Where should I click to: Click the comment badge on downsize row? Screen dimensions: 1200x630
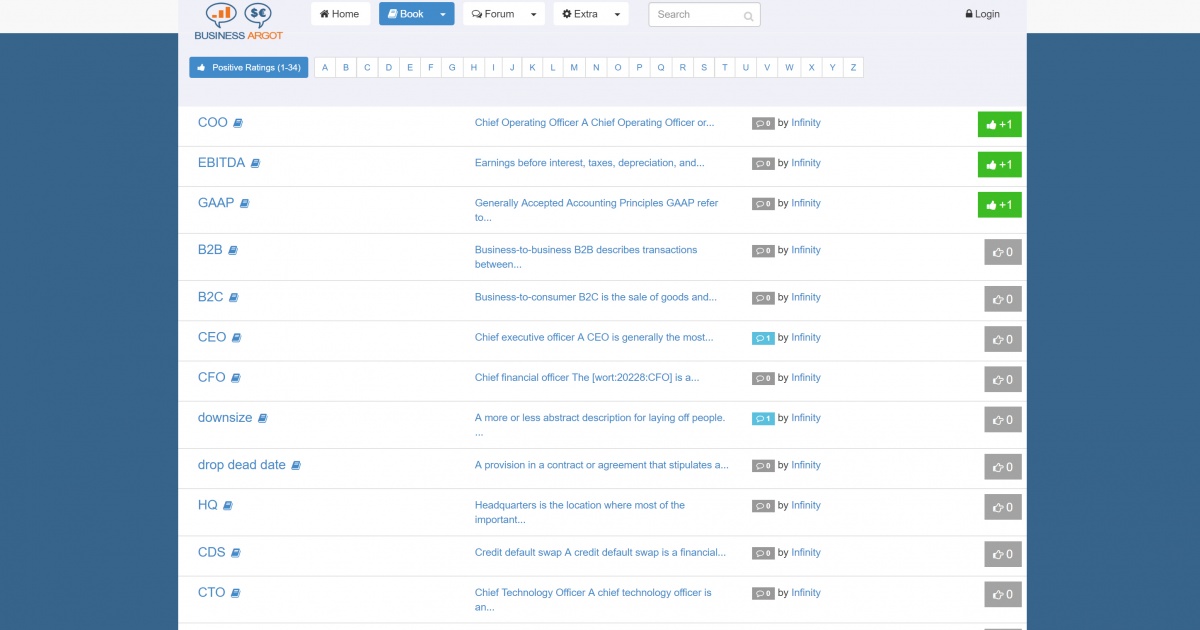tap(763, 418)
